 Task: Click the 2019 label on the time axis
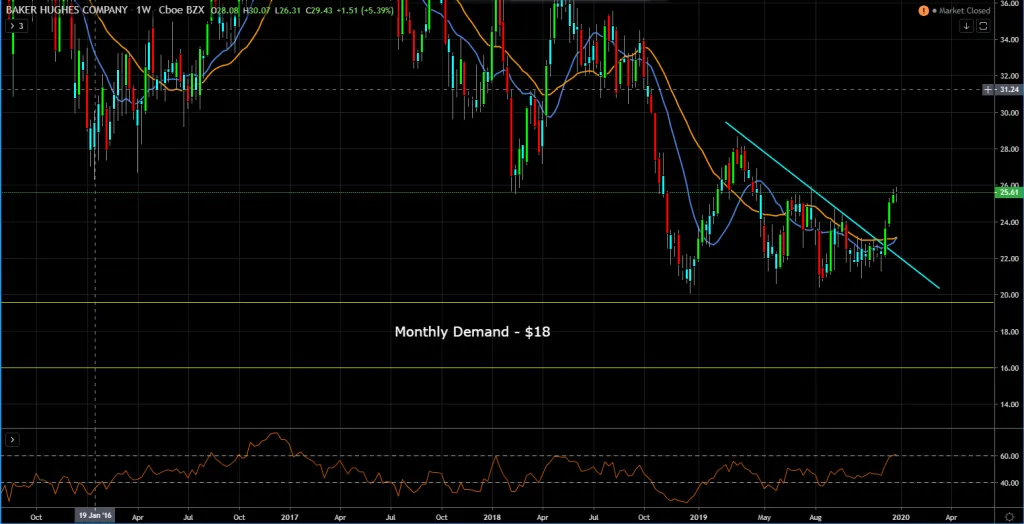pyautogui.click(x=698, y=516)
